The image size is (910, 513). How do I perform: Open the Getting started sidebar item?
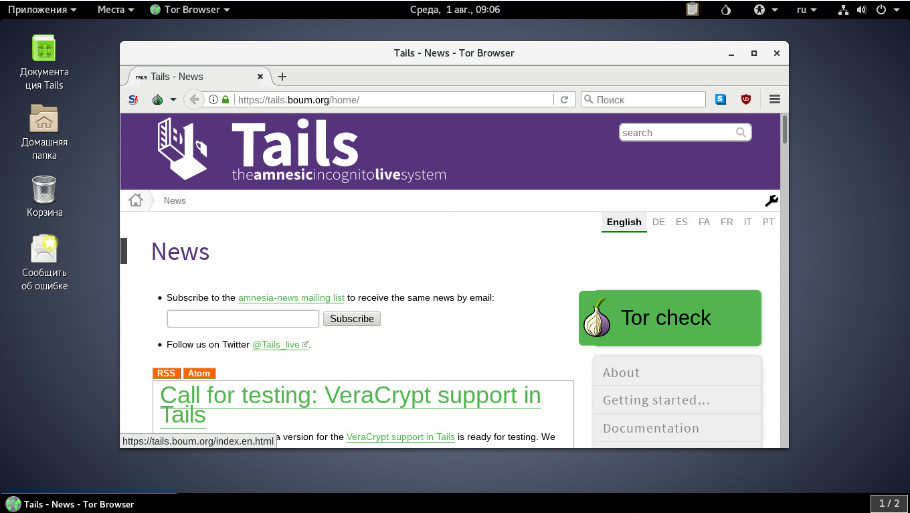point(677,400)
